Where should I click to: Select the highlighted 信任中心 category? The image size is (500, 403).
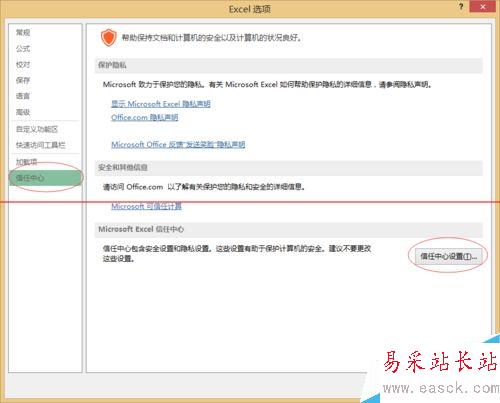45,178
